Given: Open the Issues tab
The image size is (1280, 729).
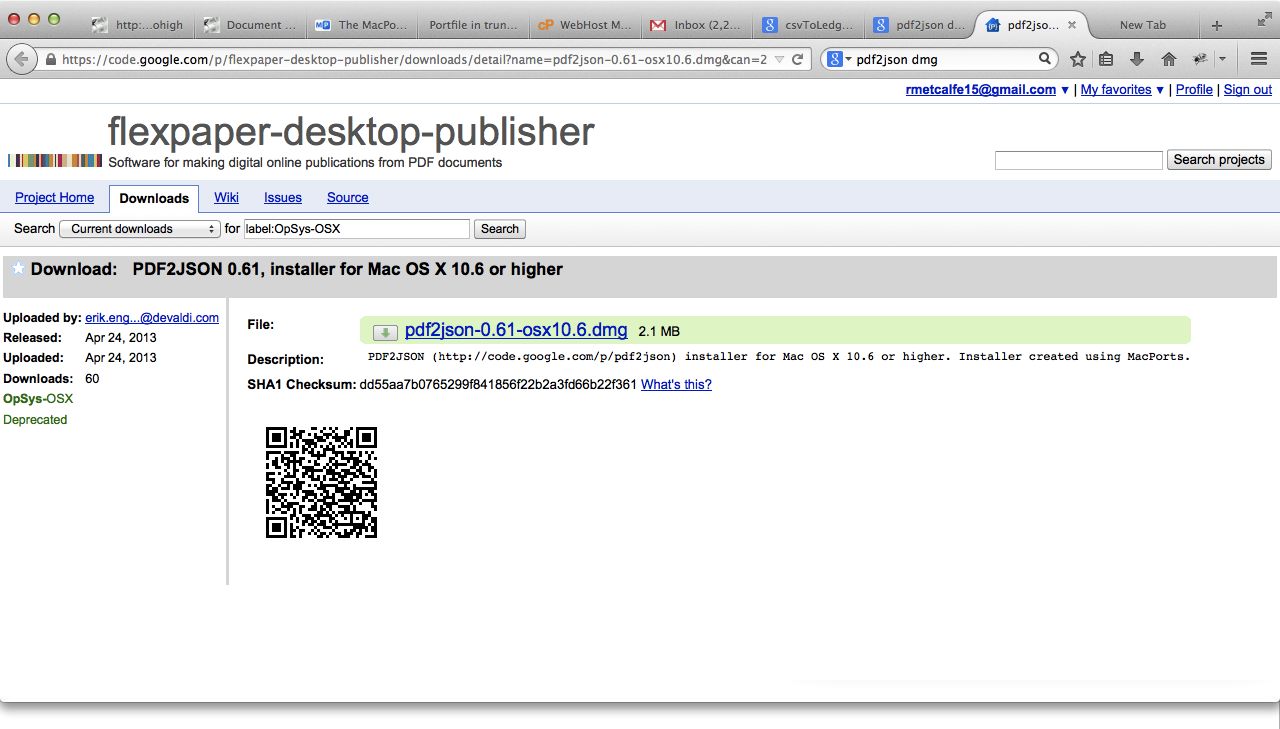Looking at the screenshot, I should point(283,197).
